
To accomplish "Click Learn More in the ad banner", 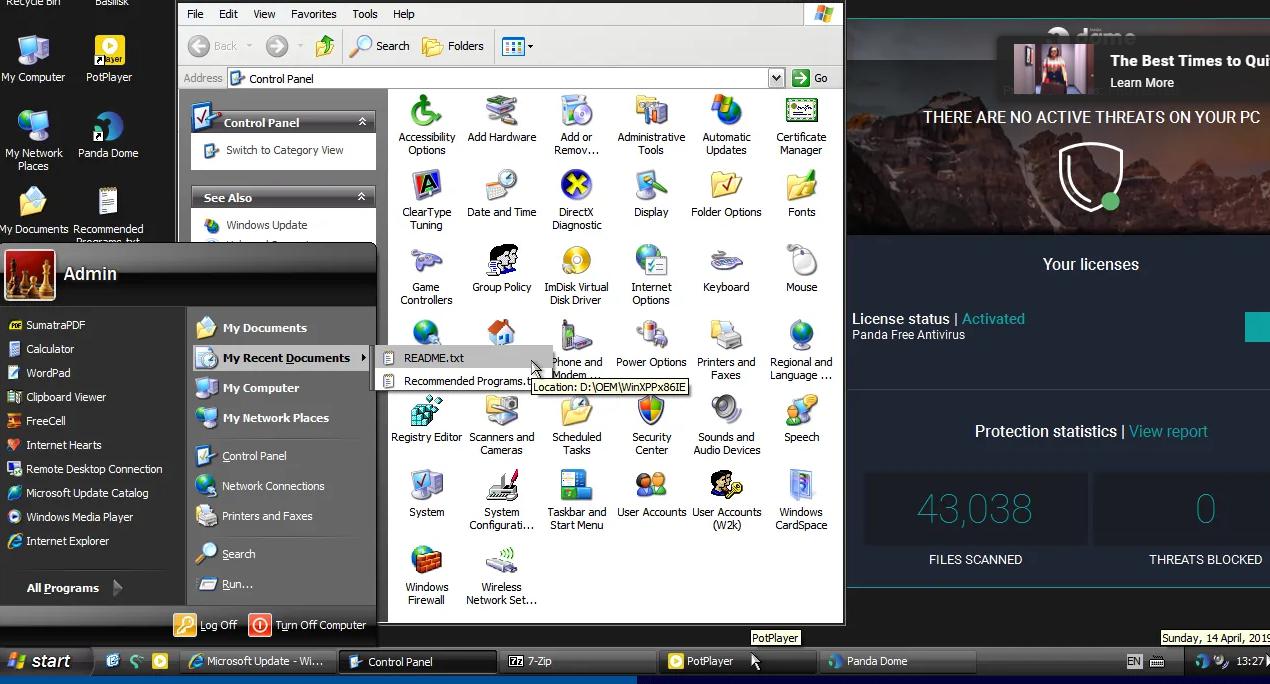I will point(1141,83).
